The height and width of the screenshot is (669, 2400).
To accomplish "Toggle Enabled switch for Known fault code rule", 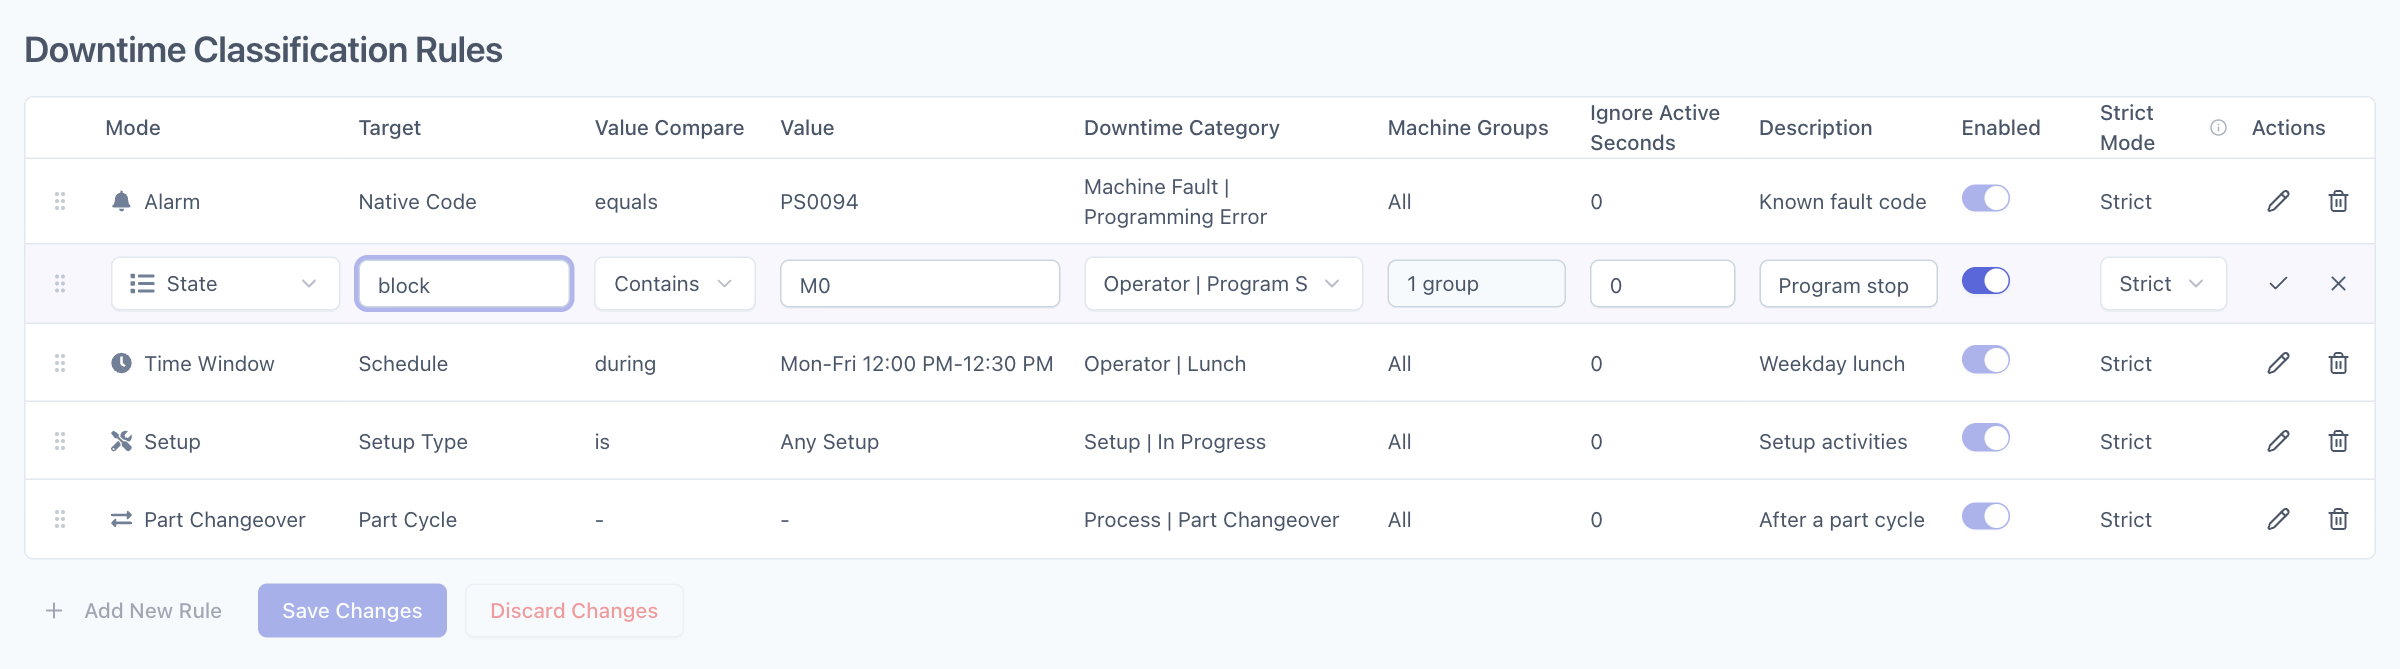I will tap(1985, 198).
